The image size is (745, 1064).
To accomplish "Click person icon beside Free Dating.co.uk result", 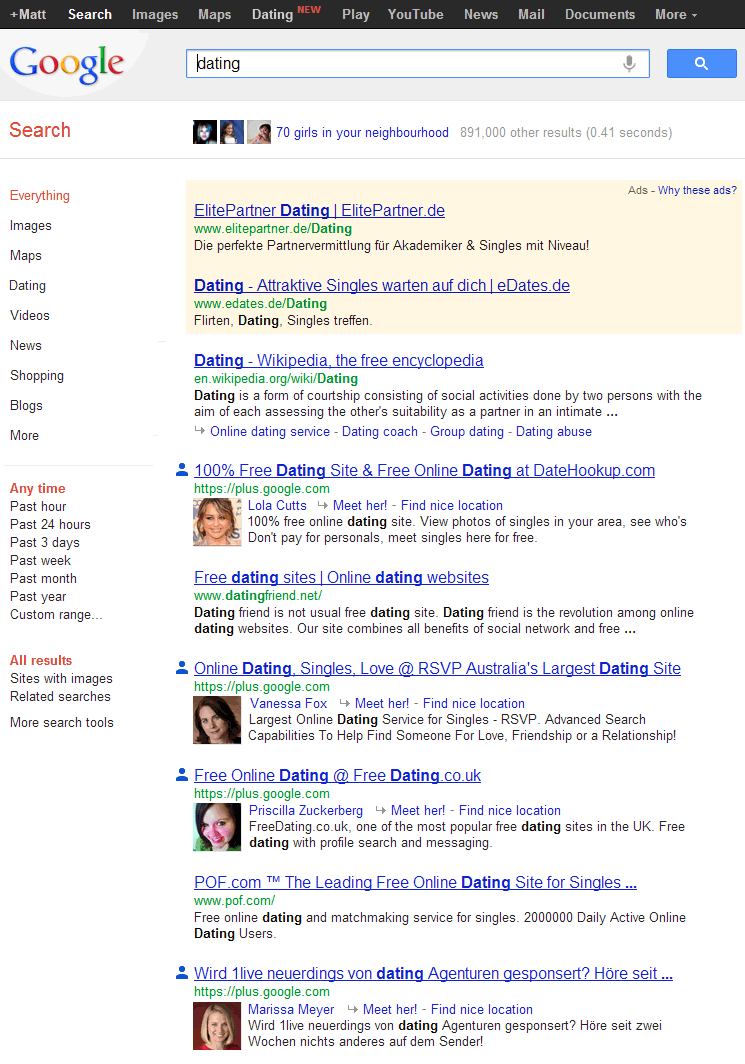I will [x=182, y=774].
